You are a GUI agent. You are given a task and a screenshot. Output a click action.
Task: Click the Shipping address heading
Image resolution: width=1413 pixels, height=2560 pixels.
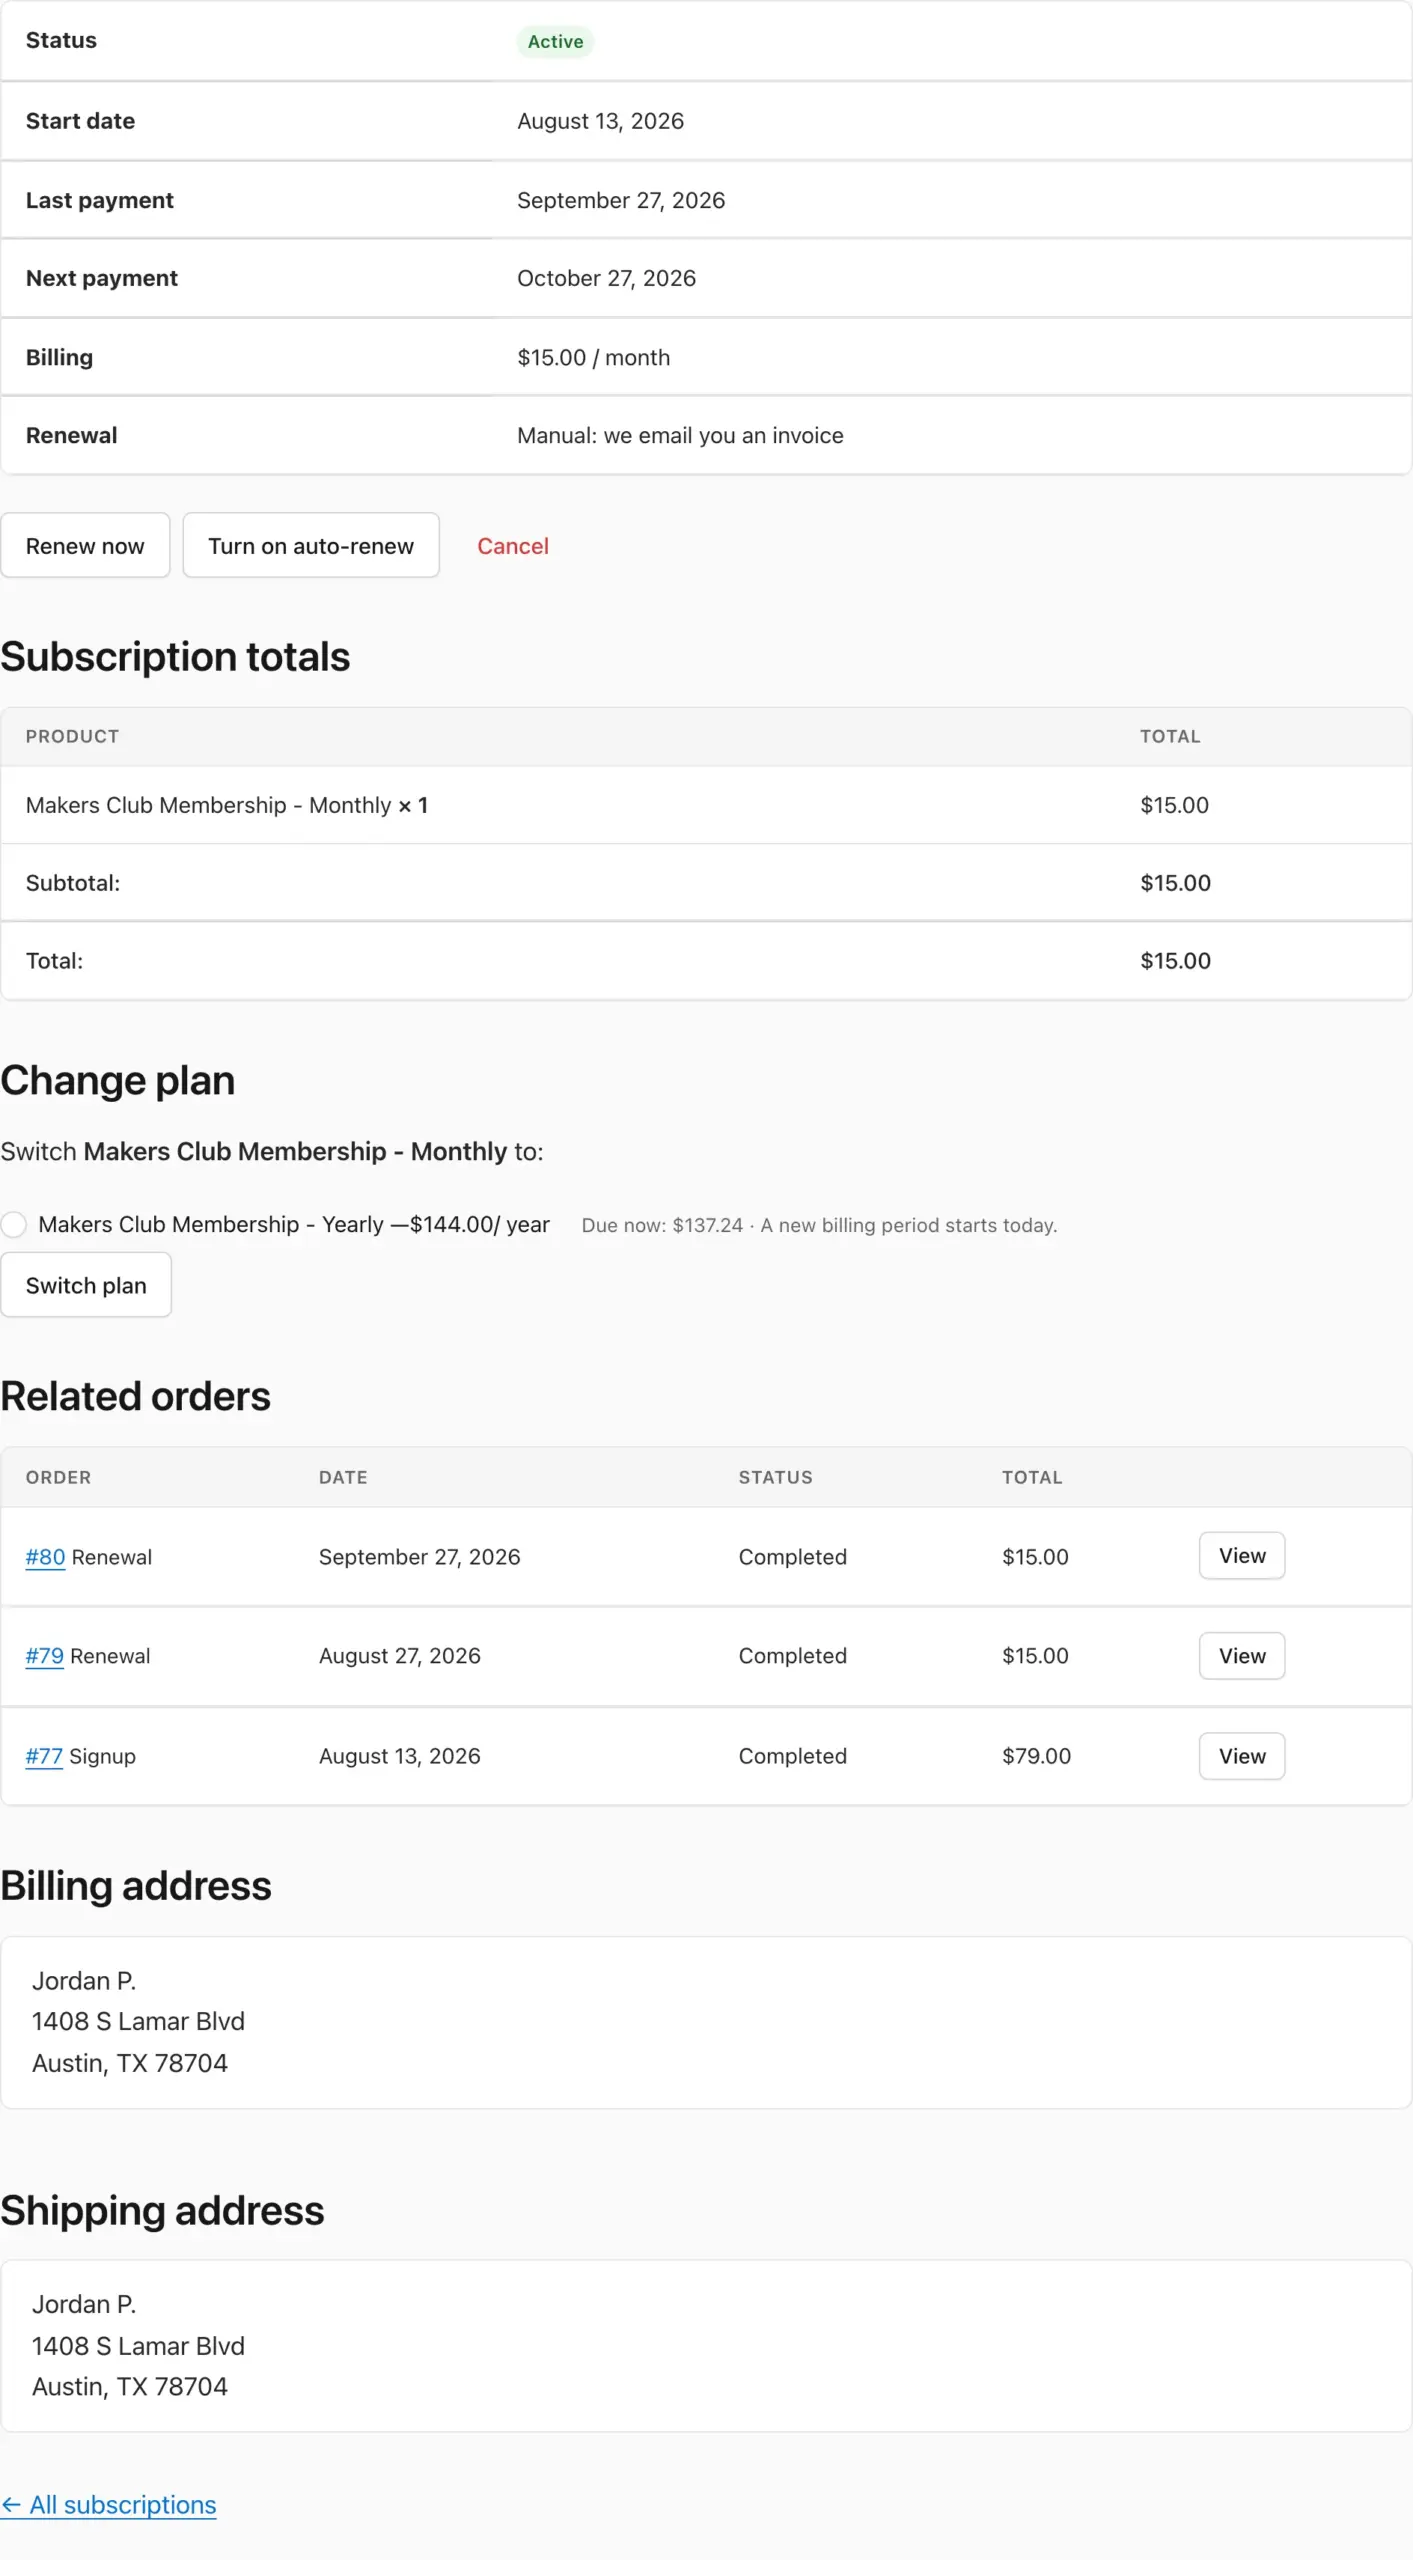pos(163,2210)
